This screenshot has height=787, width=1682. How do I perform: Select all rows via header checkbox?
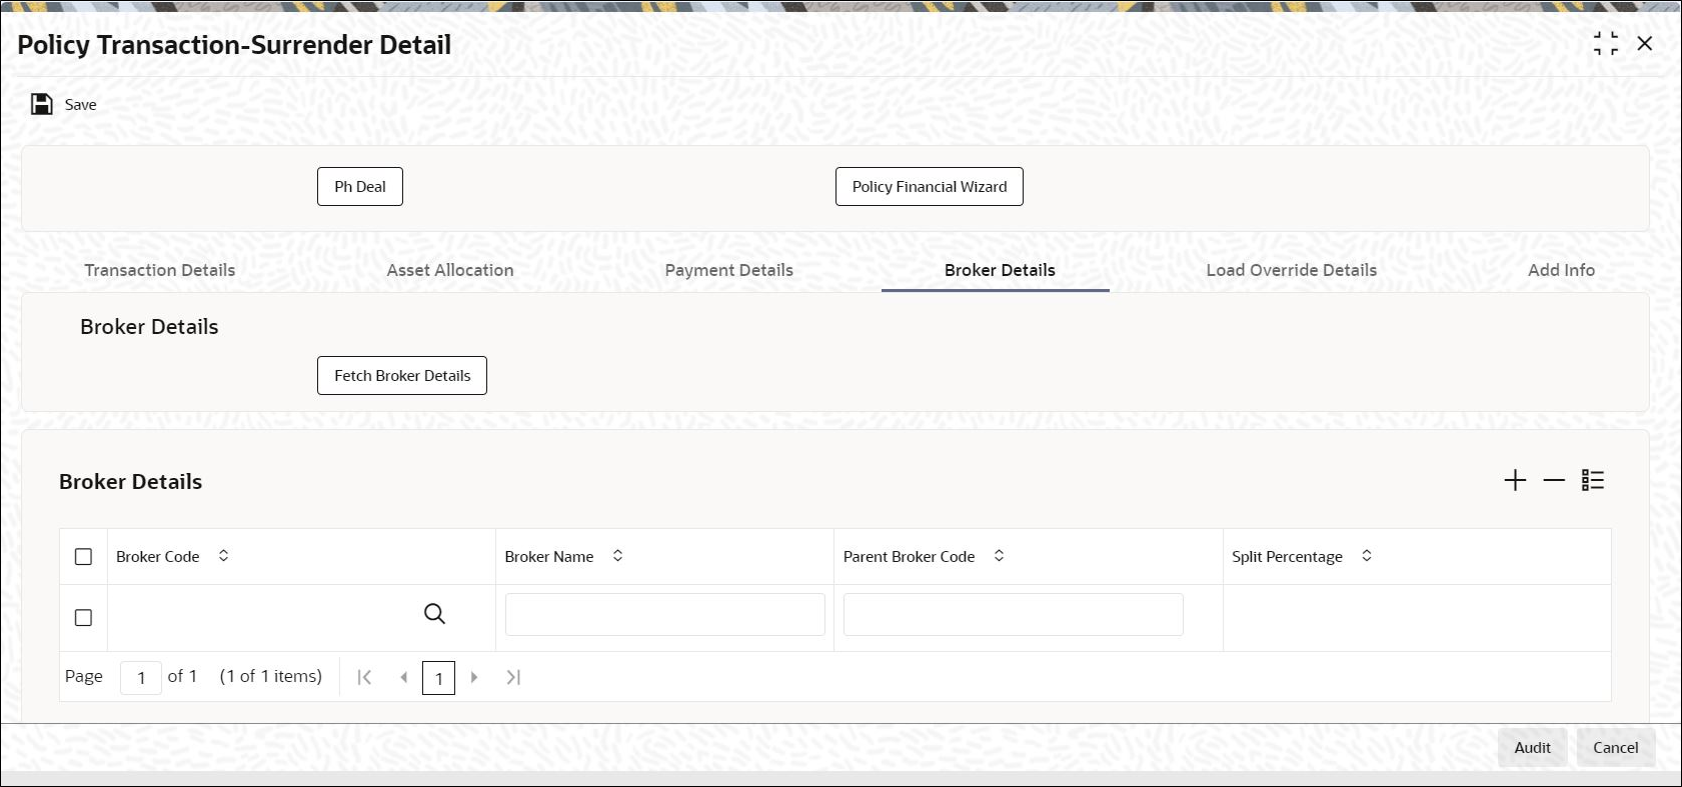84,557
